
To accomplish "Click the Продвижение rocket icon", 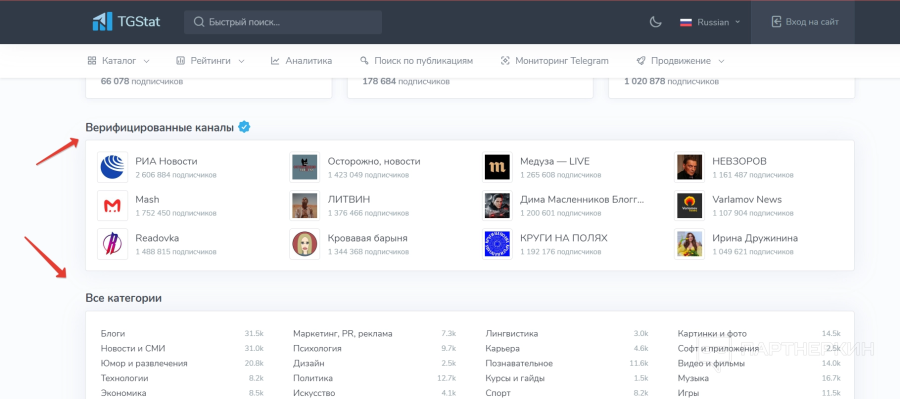I will (x=641, y=60).
